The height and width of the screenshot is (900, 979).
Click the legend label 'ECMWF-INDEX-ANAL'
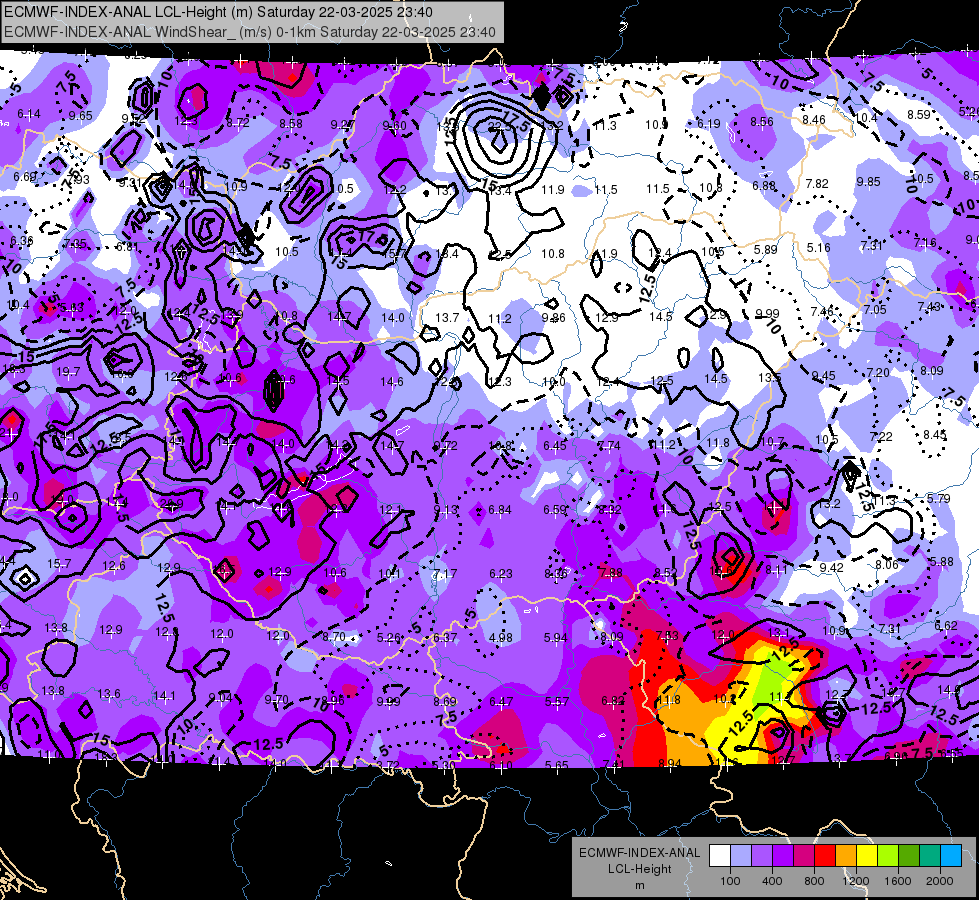[639, 853]
